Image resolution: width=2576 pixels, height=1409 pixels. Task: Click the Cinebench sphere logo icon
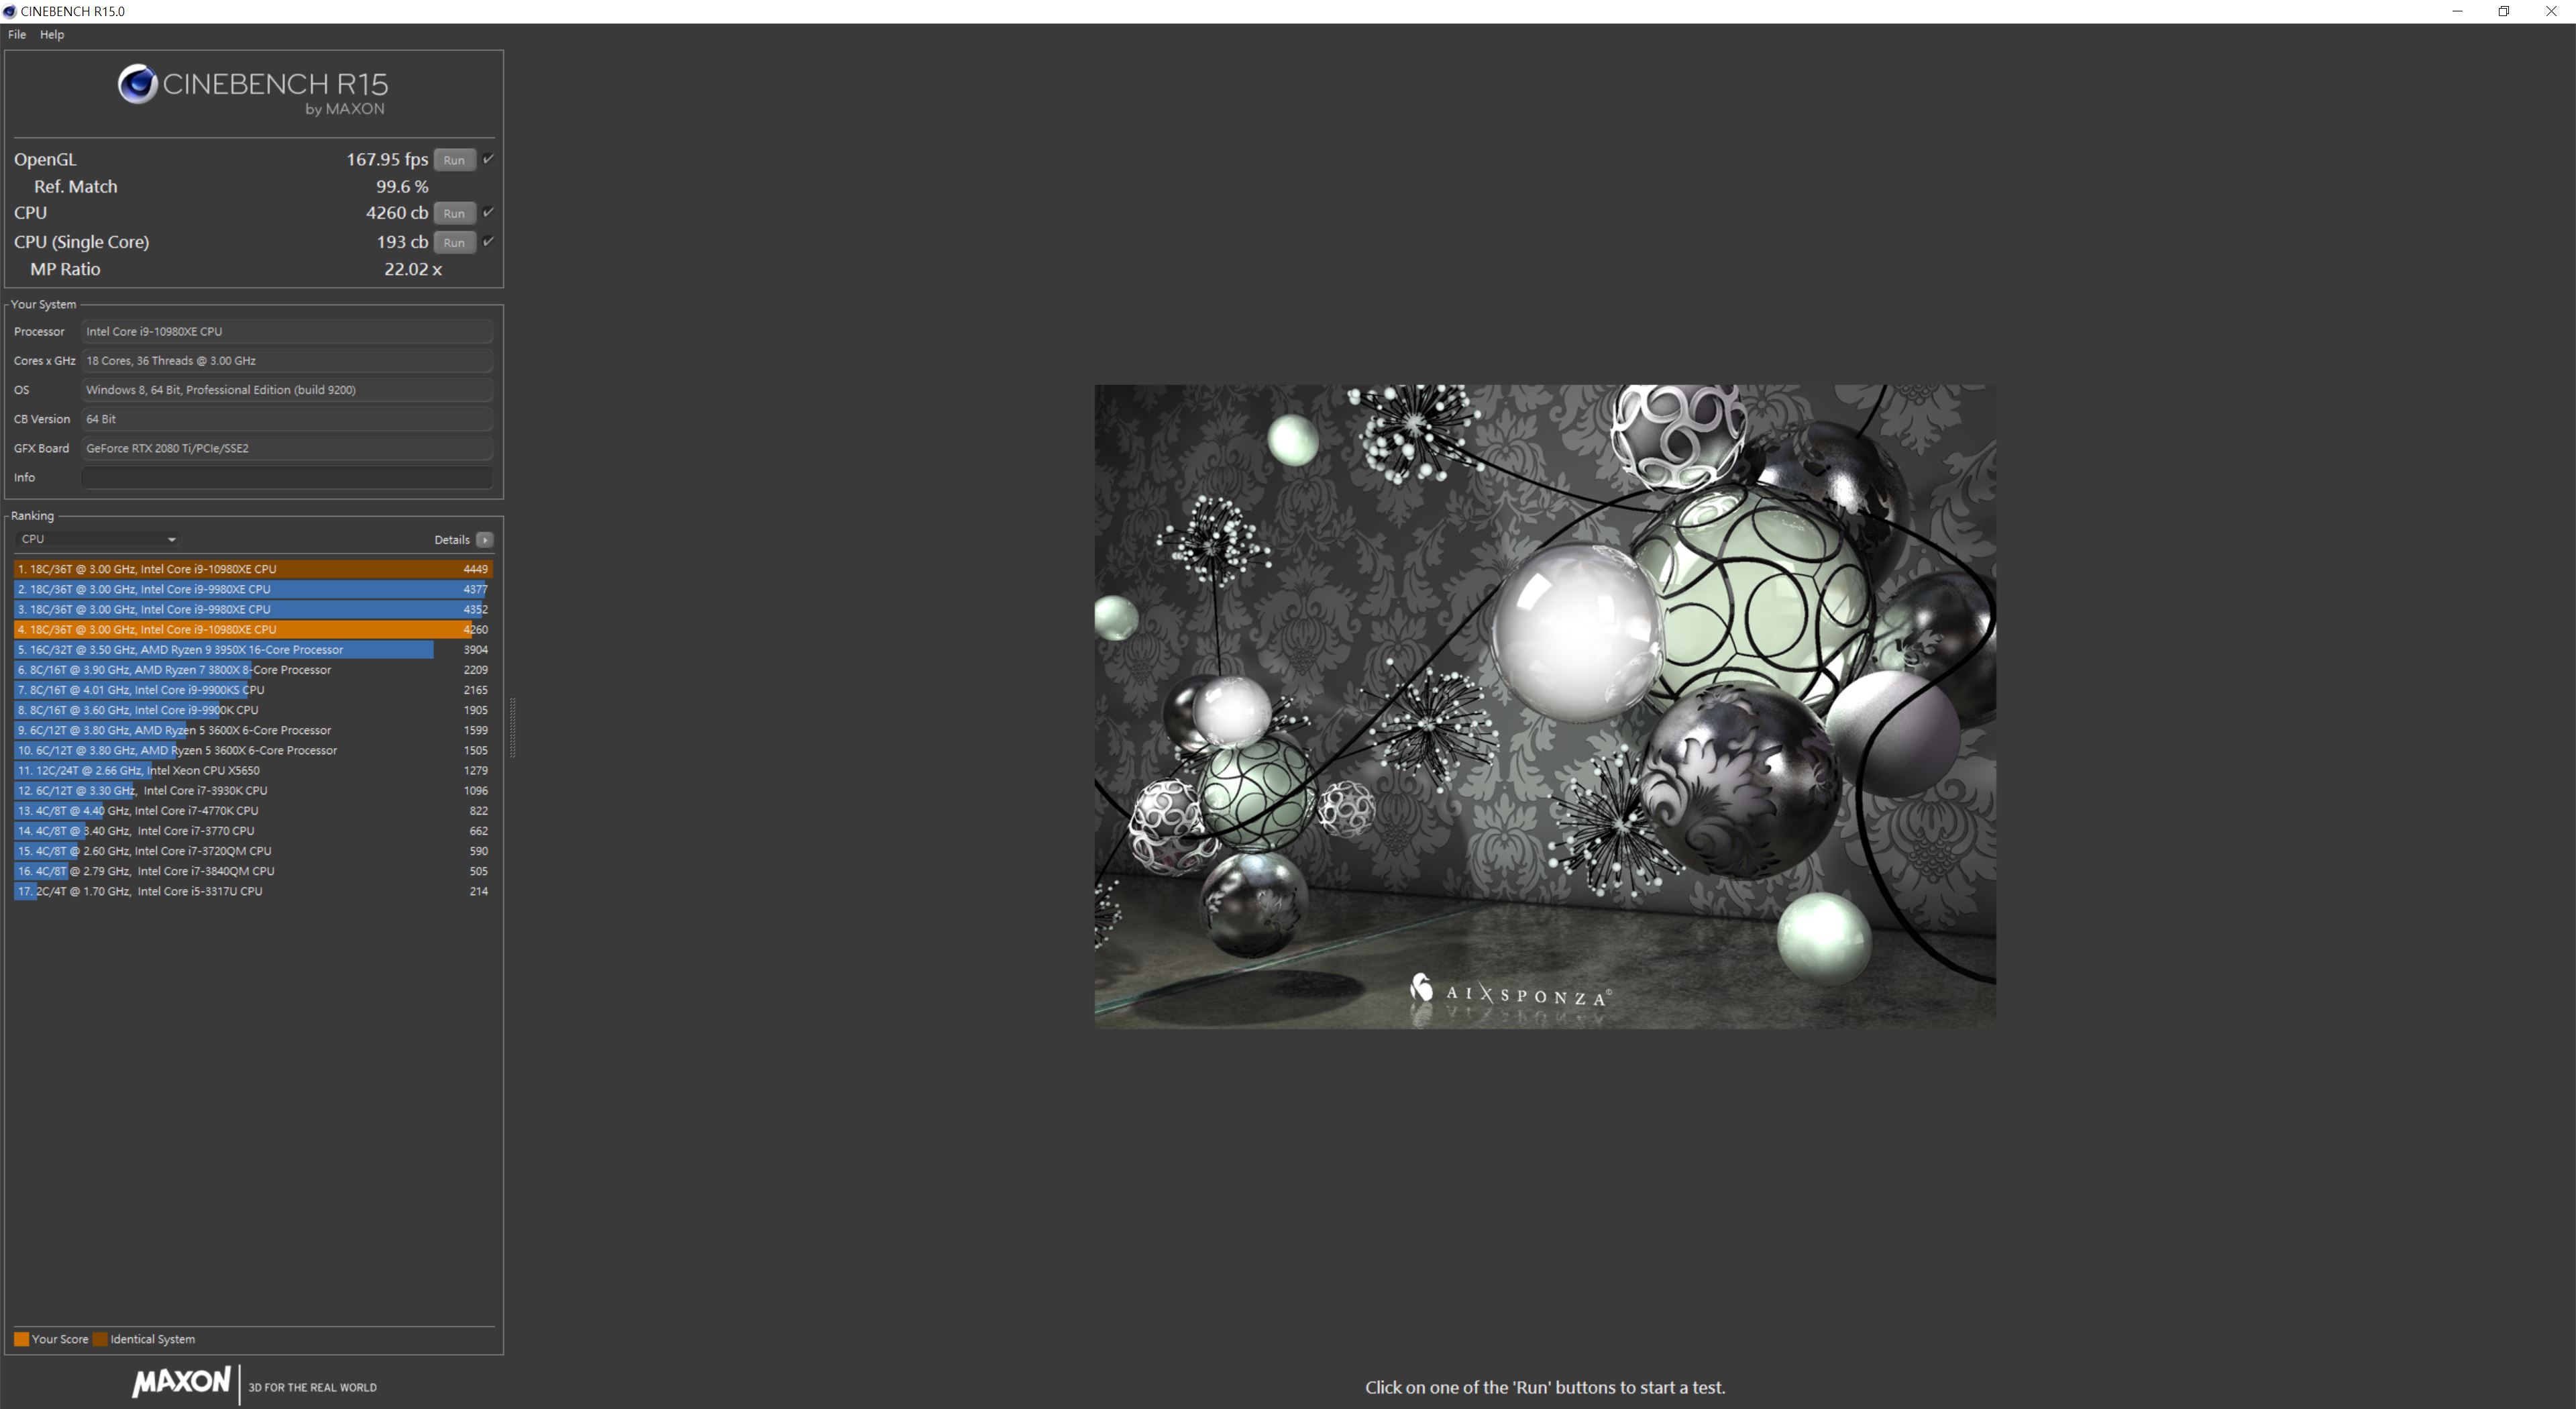(137, 84)
